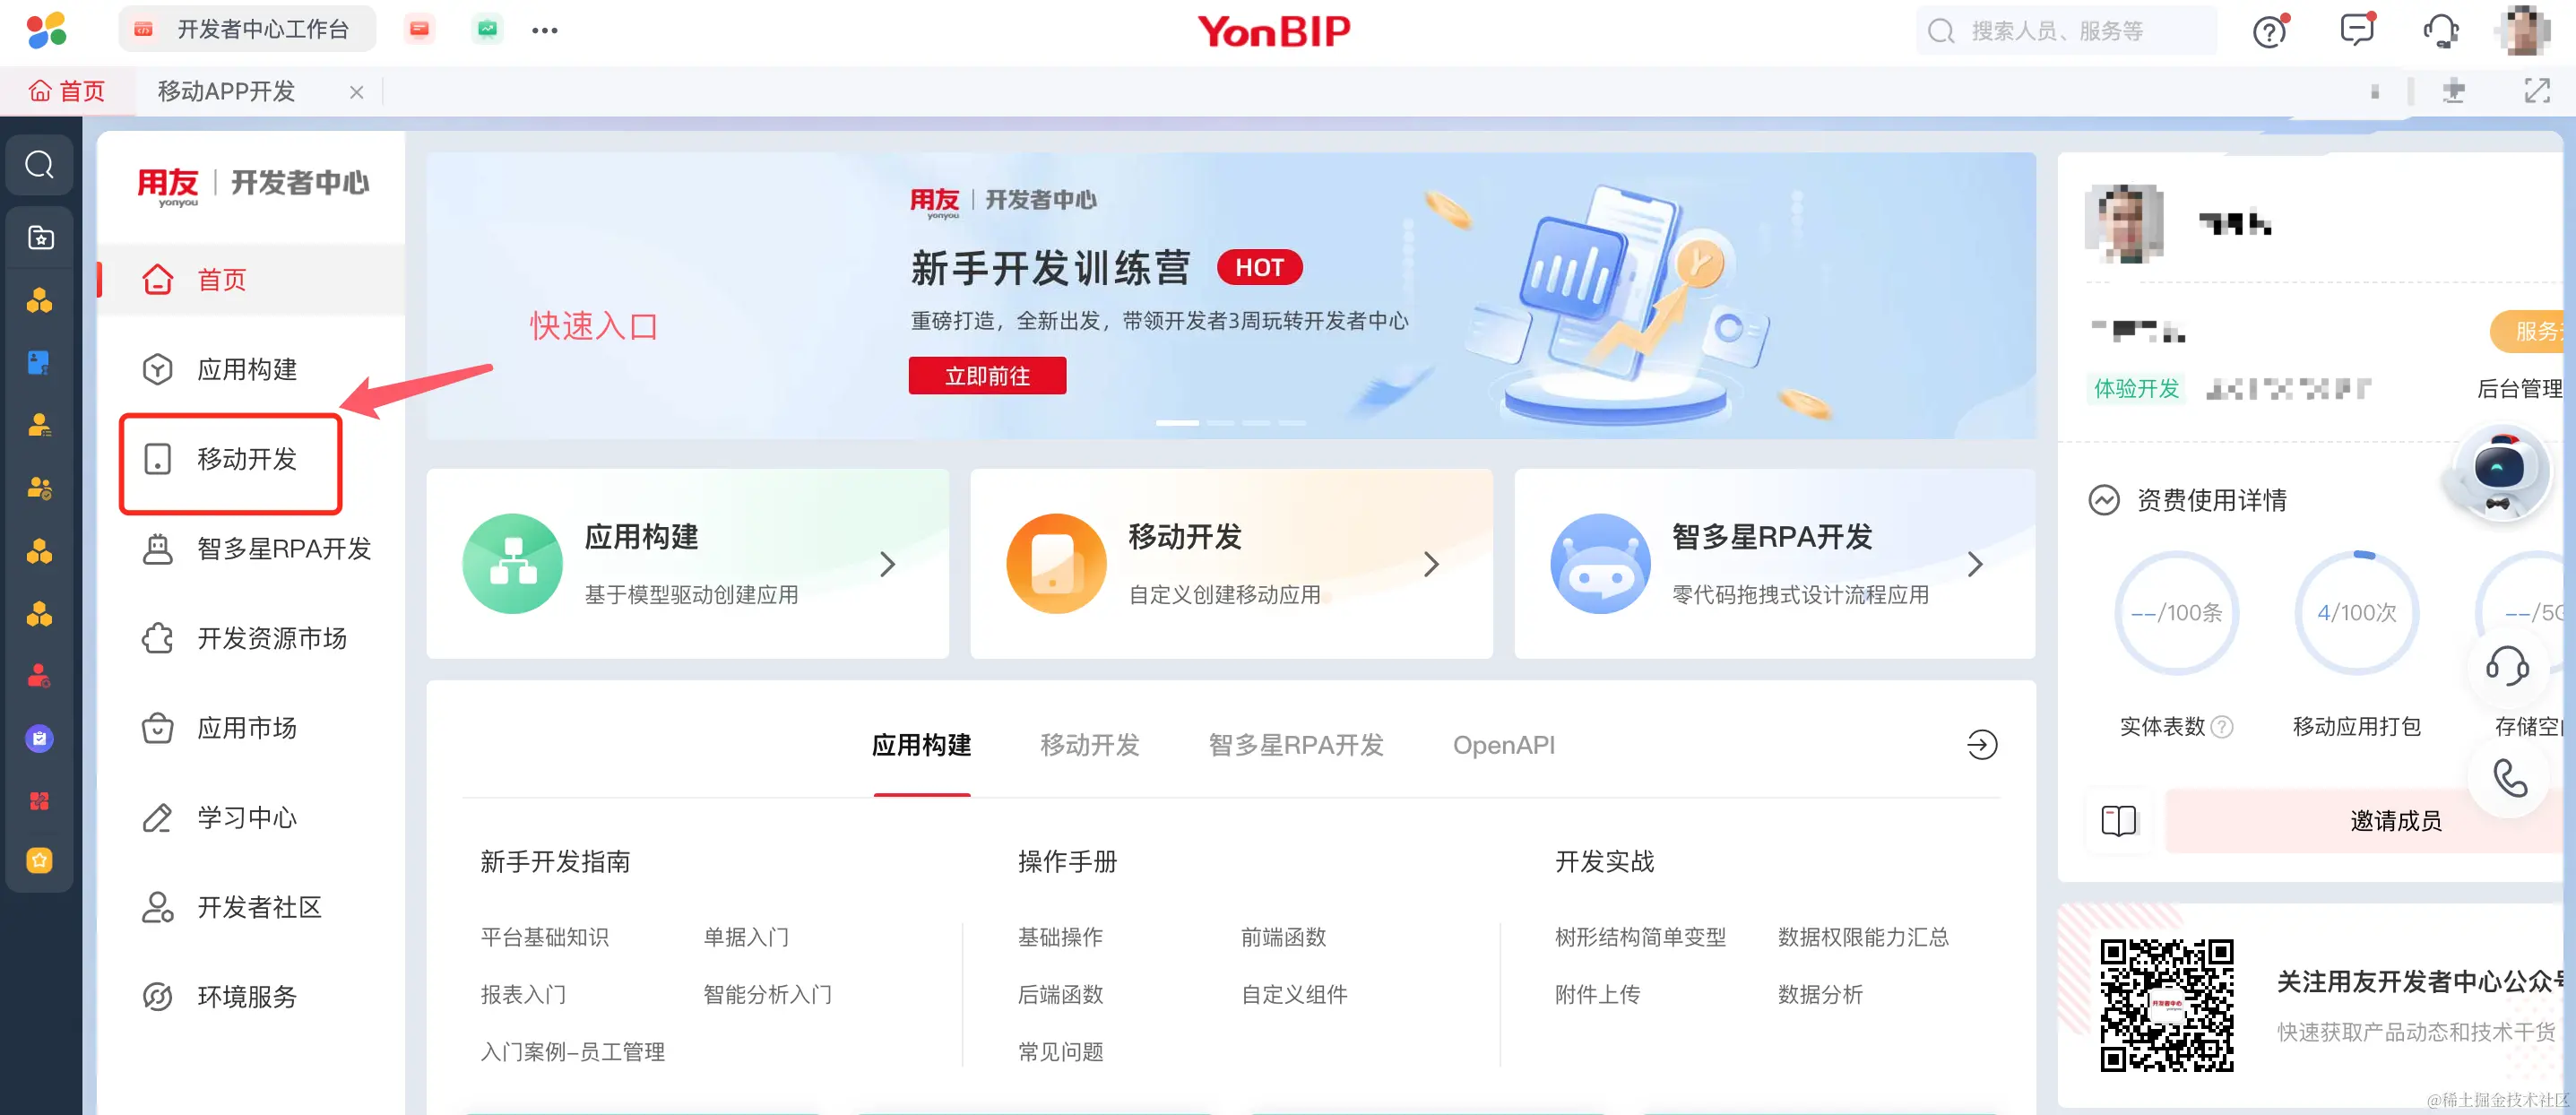Click the WeChat QR code image

click(2167, 1005)
